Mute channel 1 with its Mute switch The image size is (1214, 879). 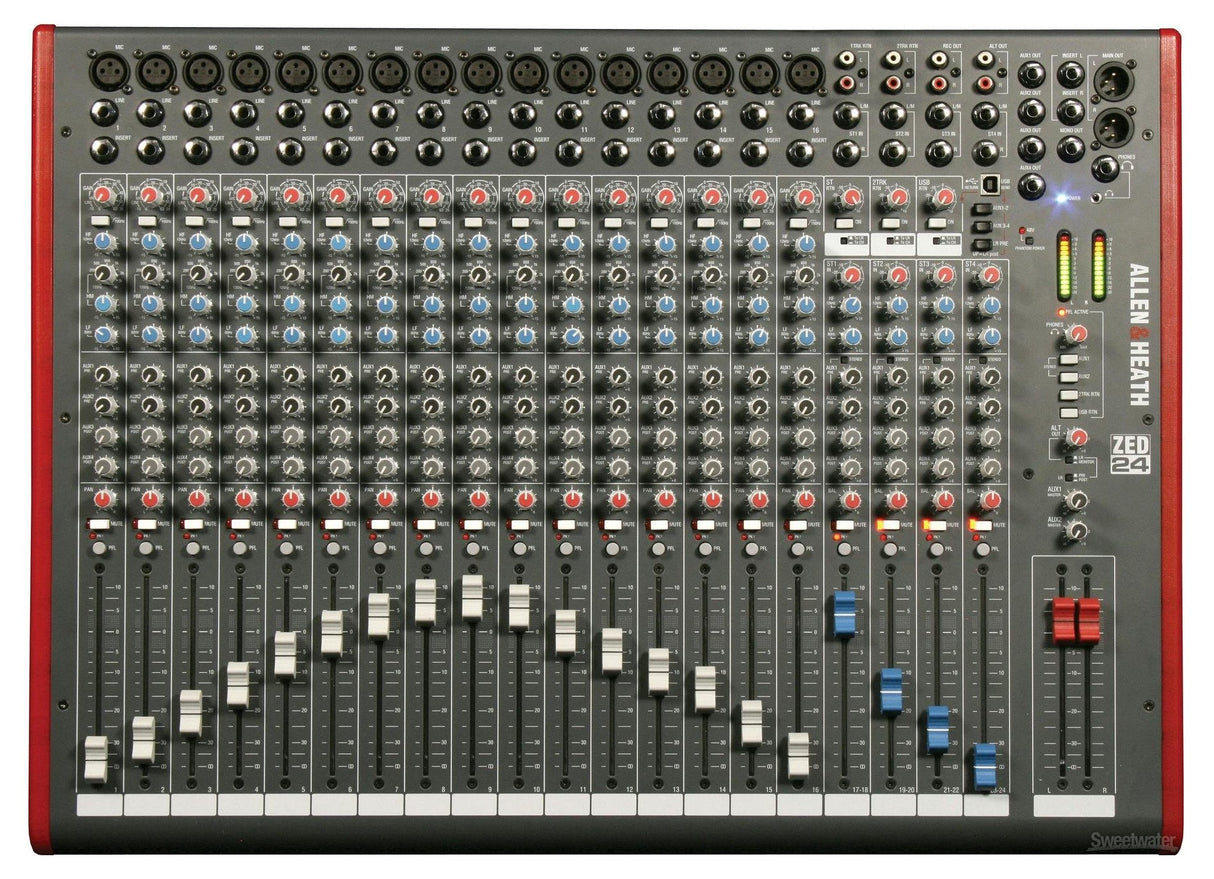click(x=97, y=524)
